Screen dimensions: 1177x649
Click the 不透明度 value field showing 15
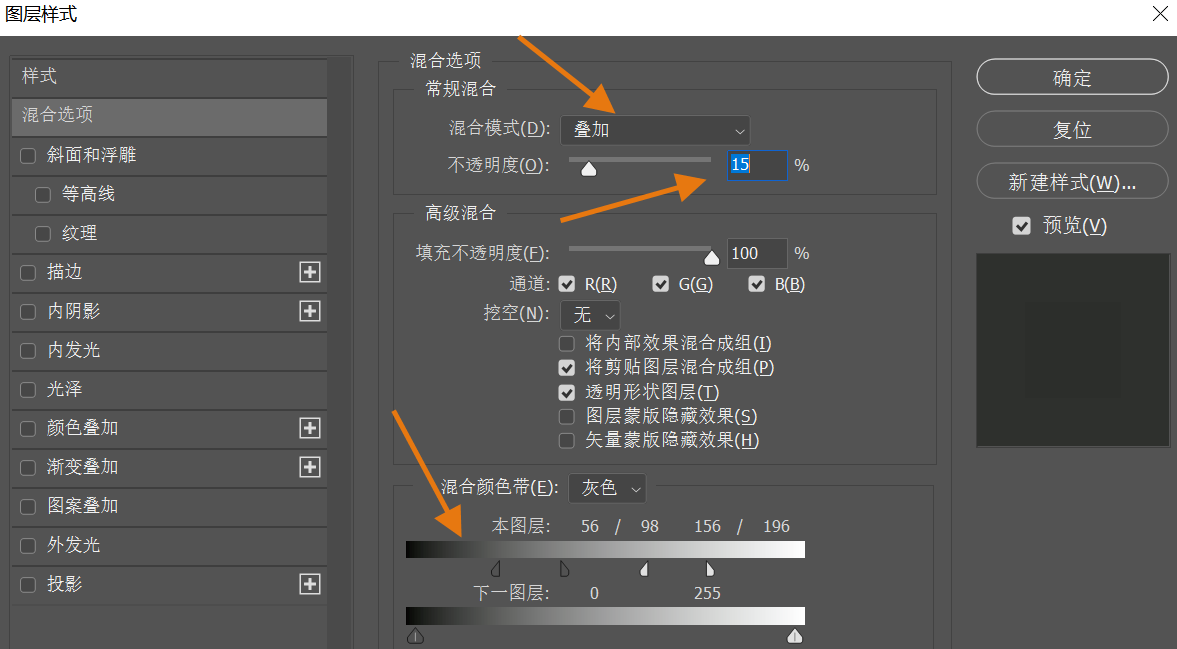click(757, 165)
